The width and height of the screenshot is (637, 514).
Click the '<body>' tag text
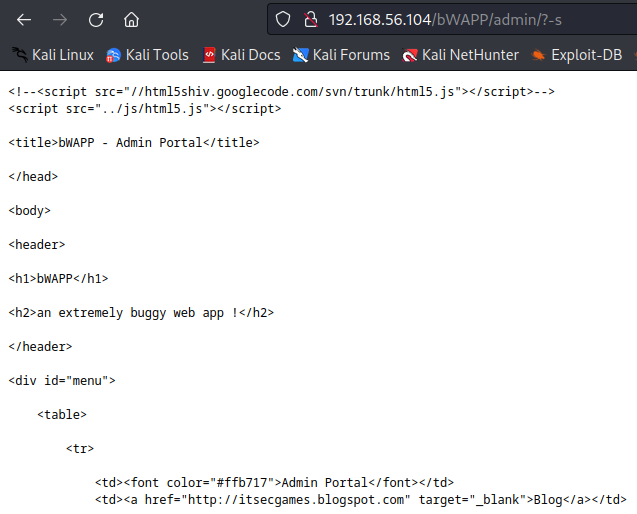click(29, 211)
